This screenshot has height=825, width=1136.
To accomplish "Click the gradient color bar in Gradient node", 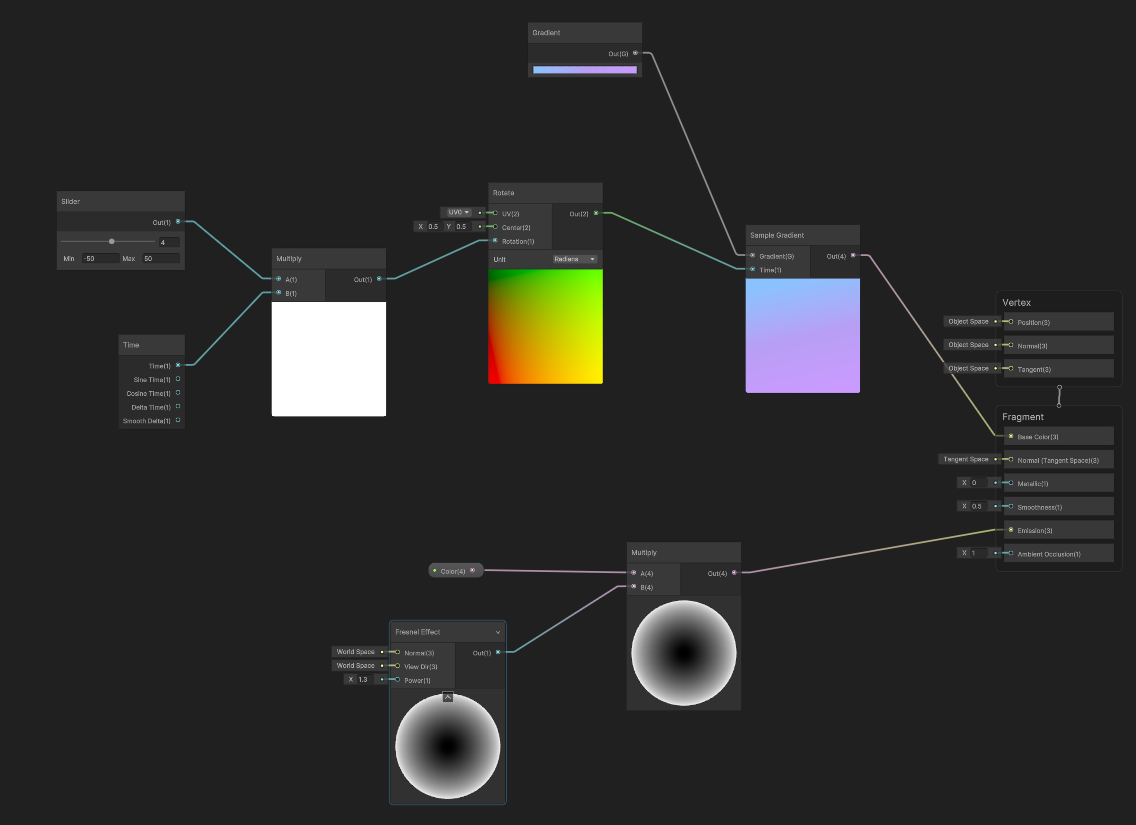I will pos(585,70).
